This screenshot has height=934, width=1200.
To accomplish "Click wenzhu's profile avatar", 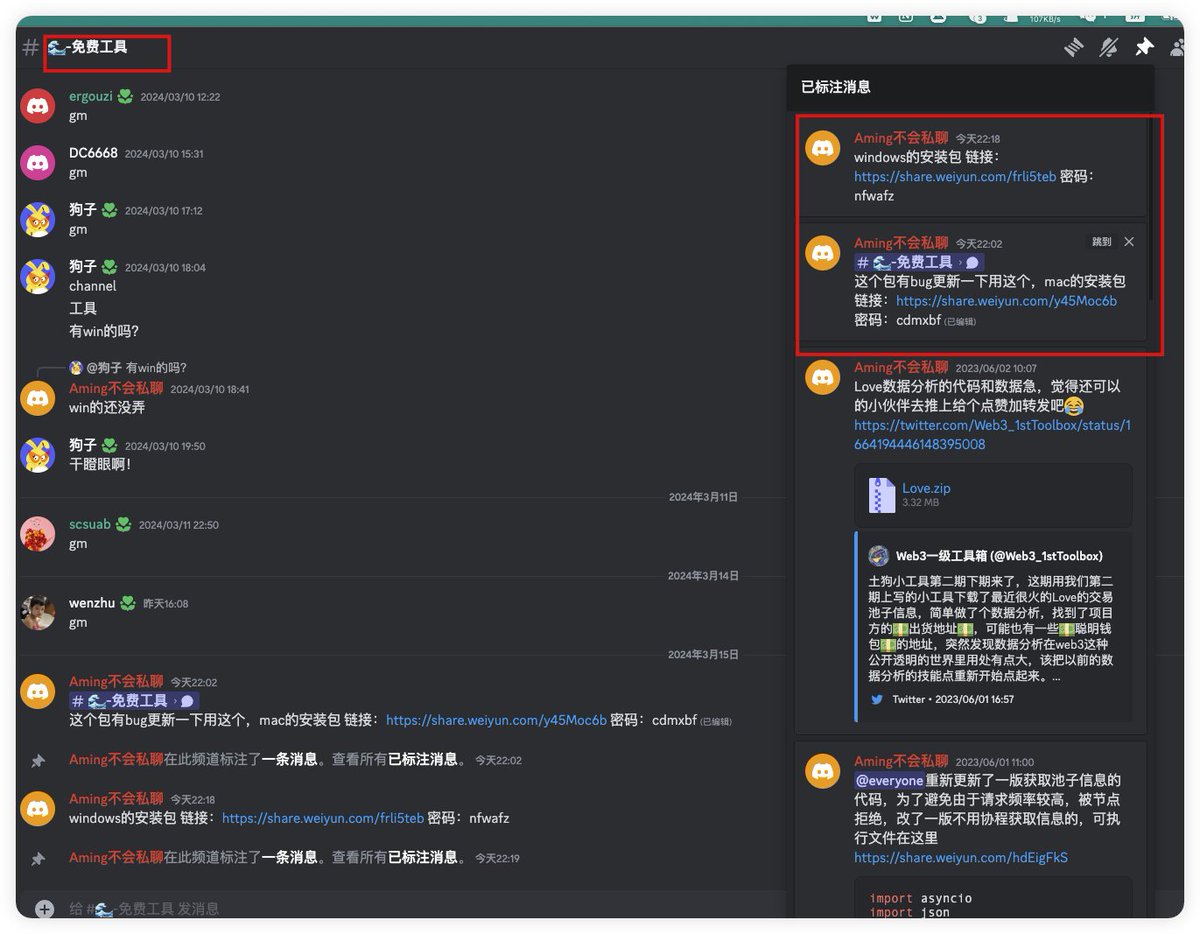I will click(37, 610).
